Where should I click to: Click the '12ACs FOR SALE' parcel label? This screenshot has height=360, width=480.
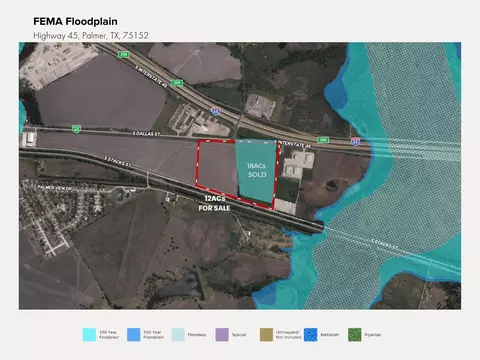(214, 203)
